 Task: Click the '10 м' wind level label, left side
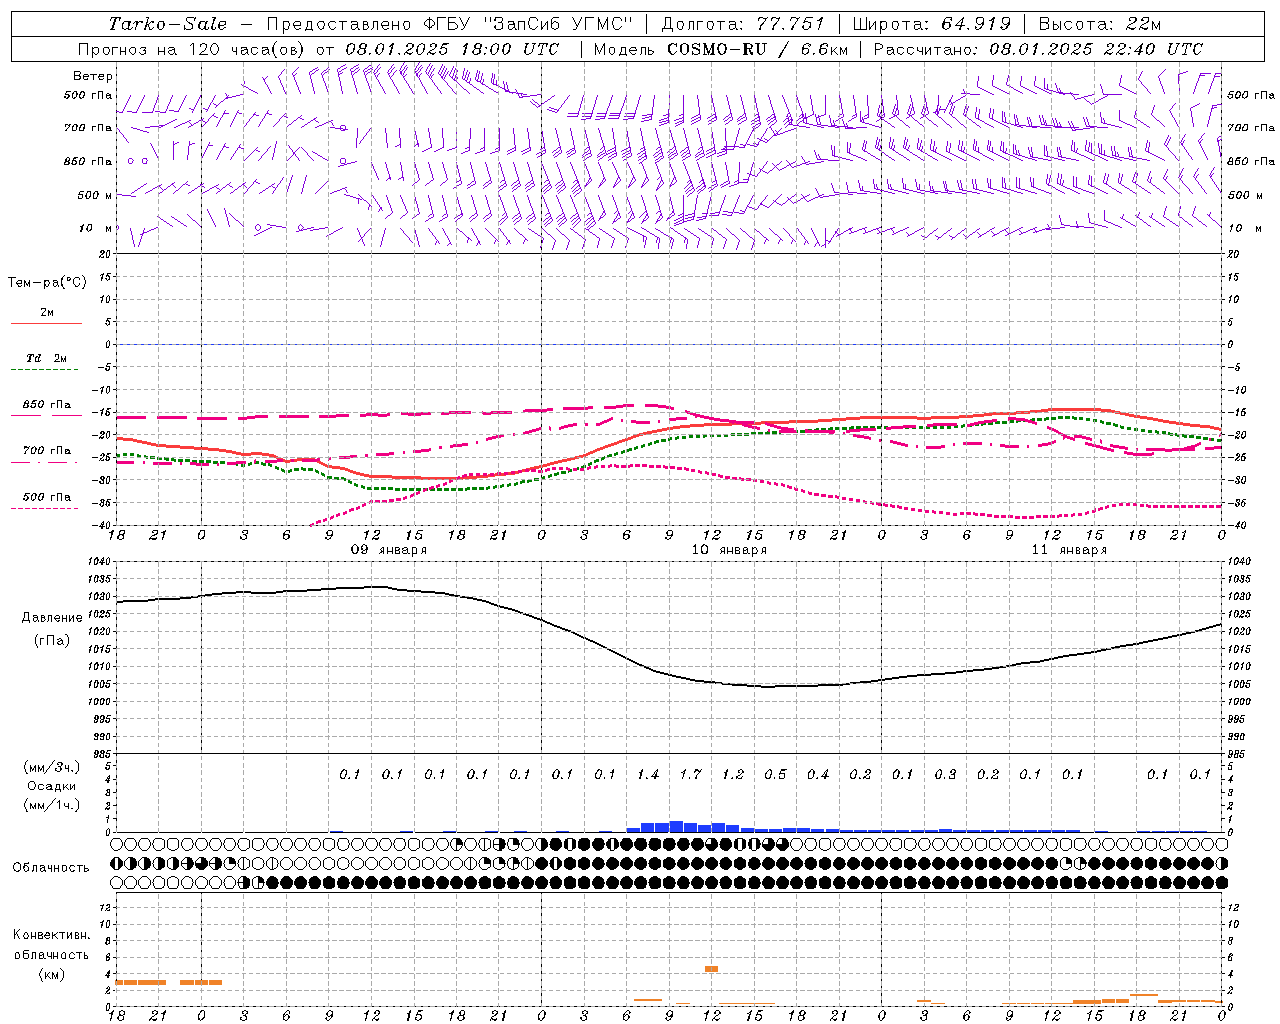[97, 228]
